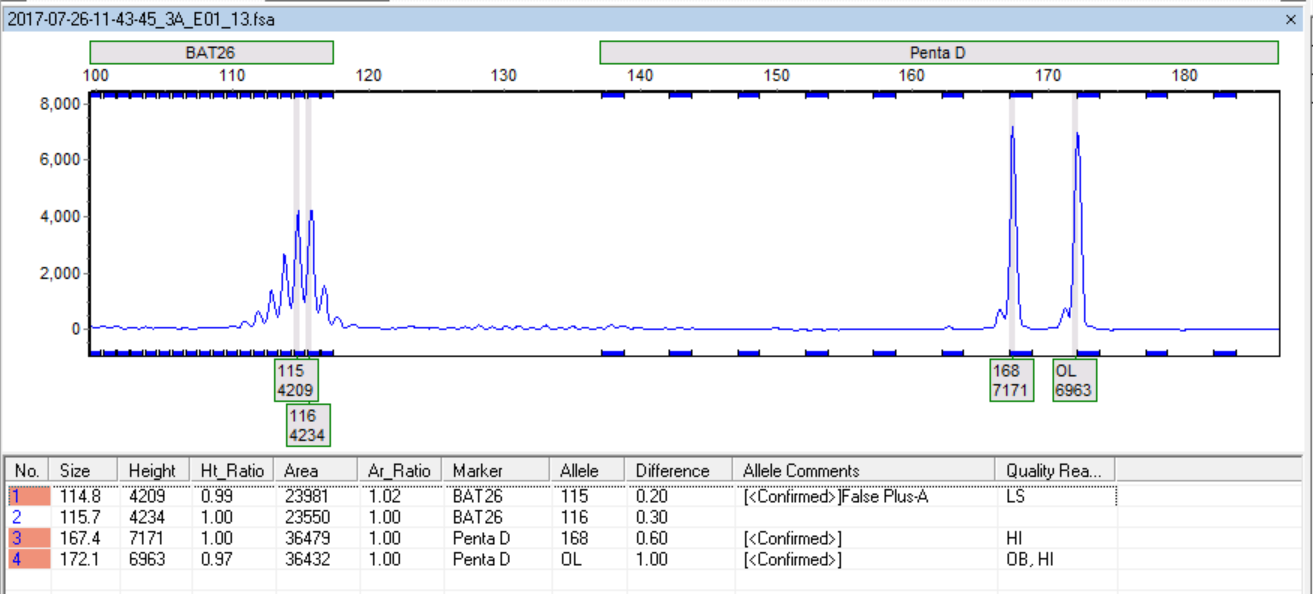The height and width of the screenshot is (594, 1313).
Task: Click the Ht_Ratio column header
Action: (x=232, y=470)
